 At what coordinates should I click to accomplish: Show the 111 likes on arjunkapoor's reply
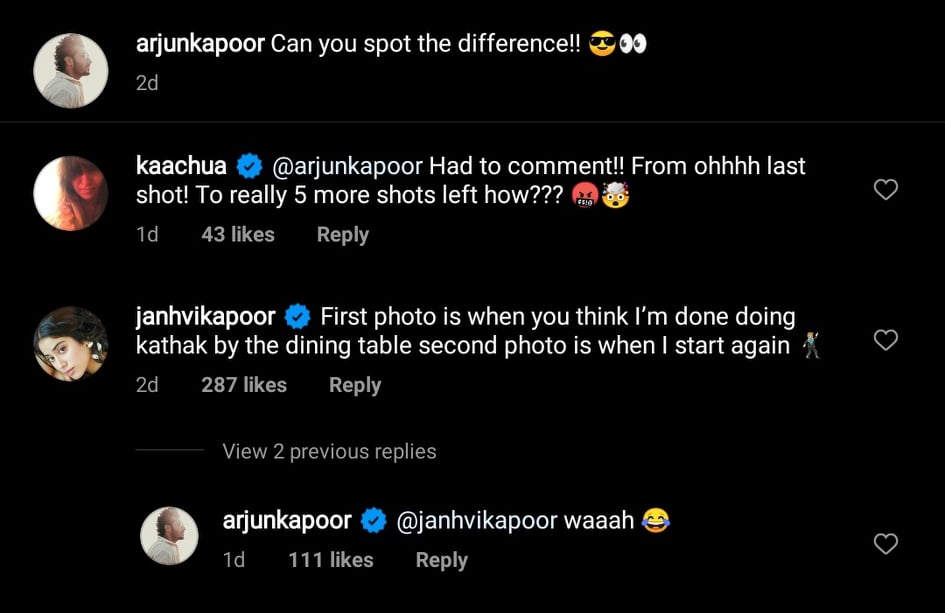click(330, 560)
